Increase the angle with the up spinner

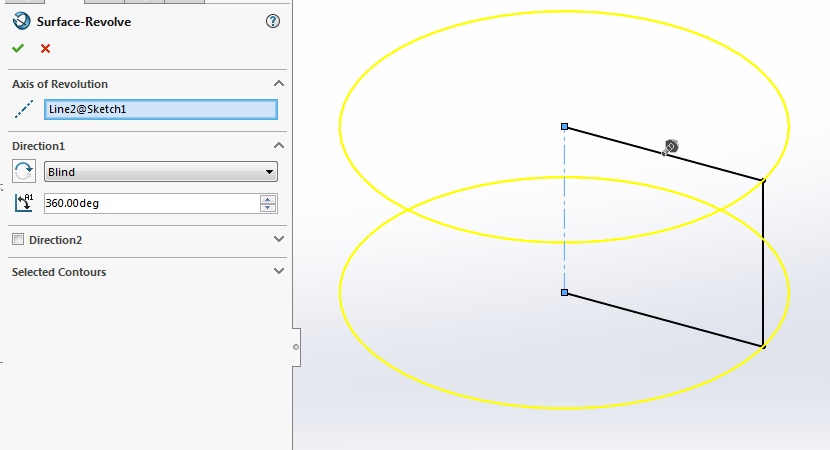268,199
